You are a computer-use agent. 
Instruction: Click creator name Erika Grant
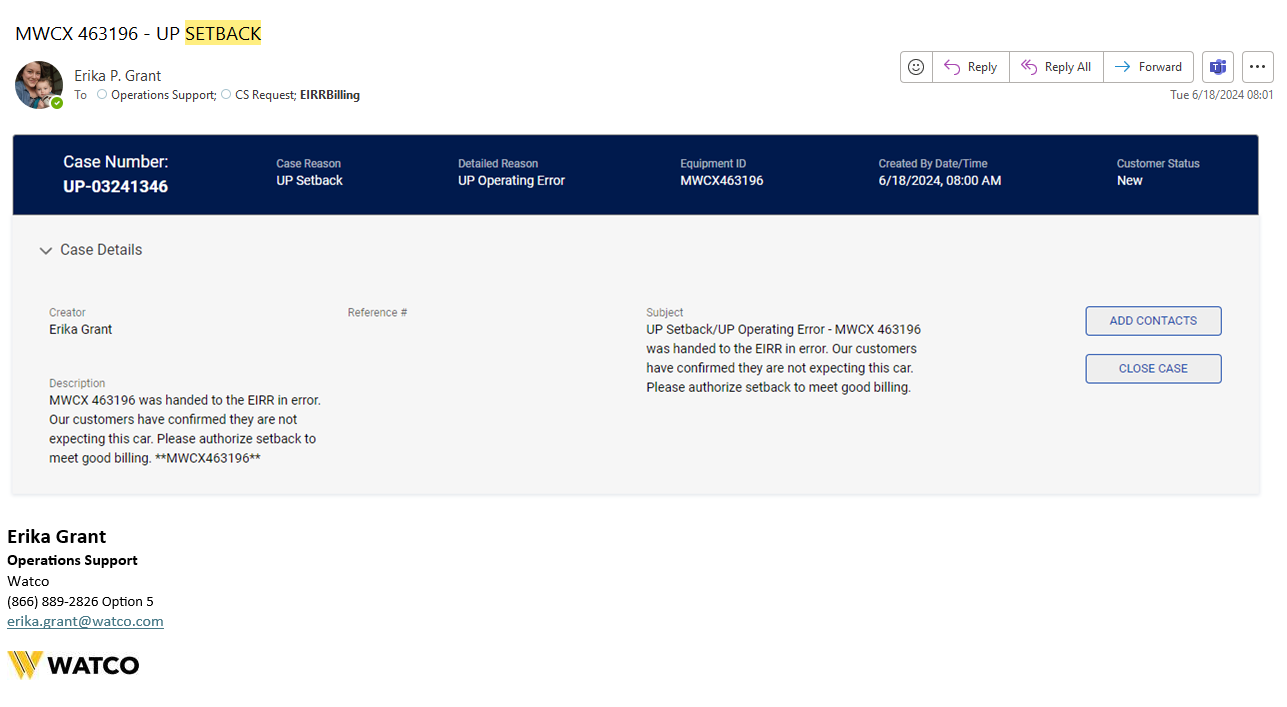click(x=80, y=329)
